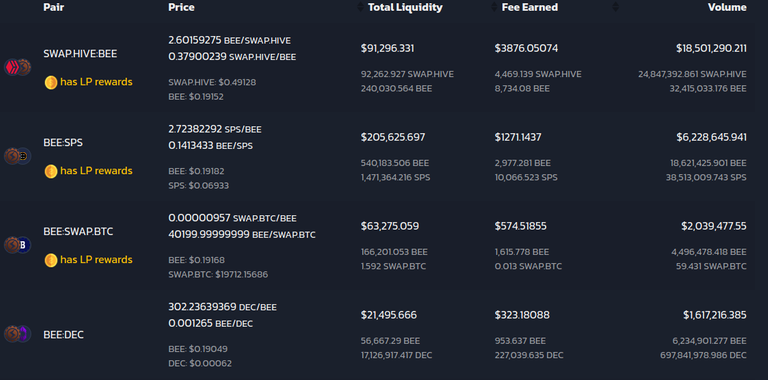Viewport: 768px width, 380px height.
Task: Select price 40199.99999999 BEE/SWAP.BTC
Action: [242, 235]
